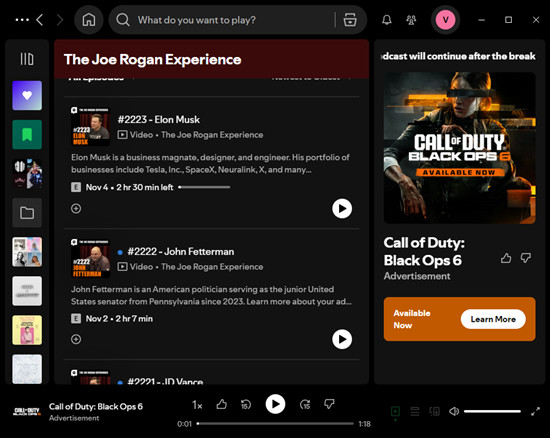Image resolution: width=550 pixels, height=438 pixels.
Task: Click 'Call of Duty: Black Ops 6' in the player bar
Action: [96, 406]
